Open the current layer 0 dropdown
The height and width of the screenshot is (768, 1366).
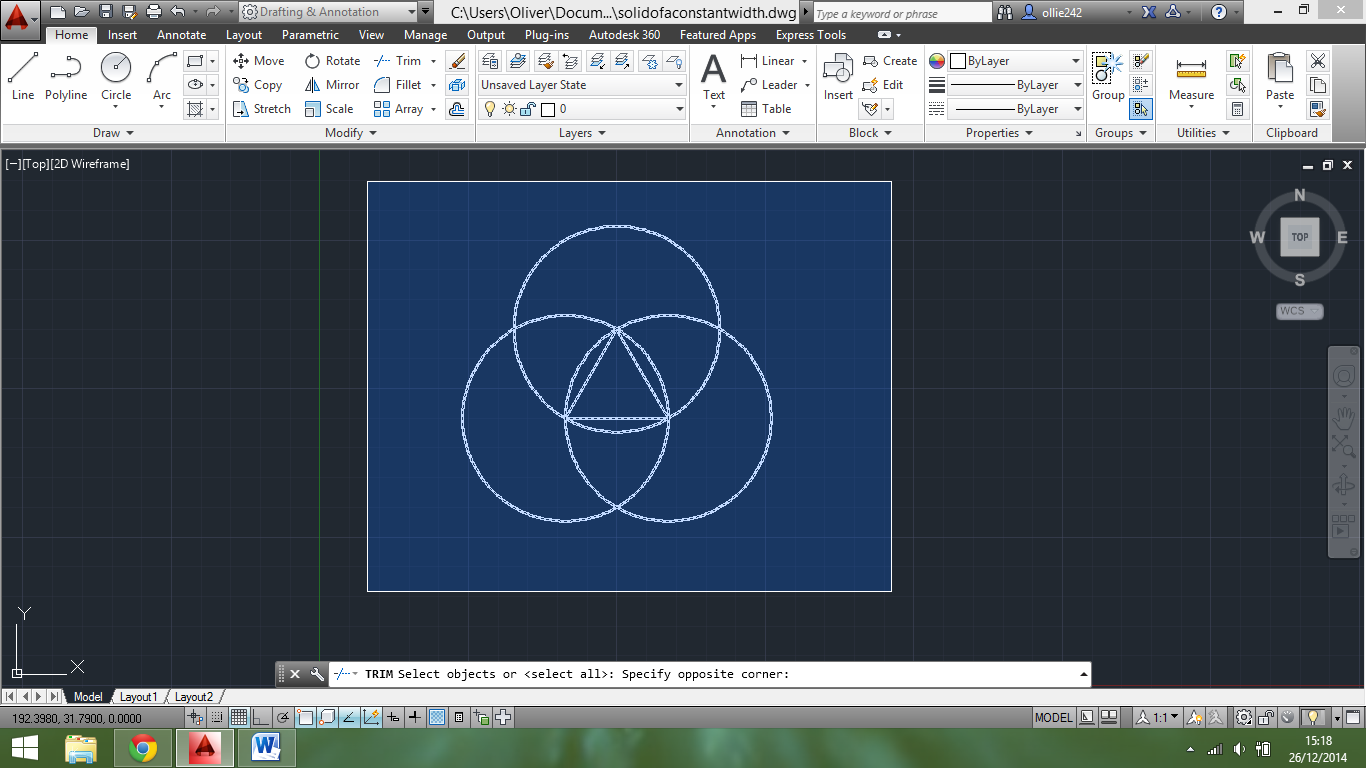tap(582, 109)
